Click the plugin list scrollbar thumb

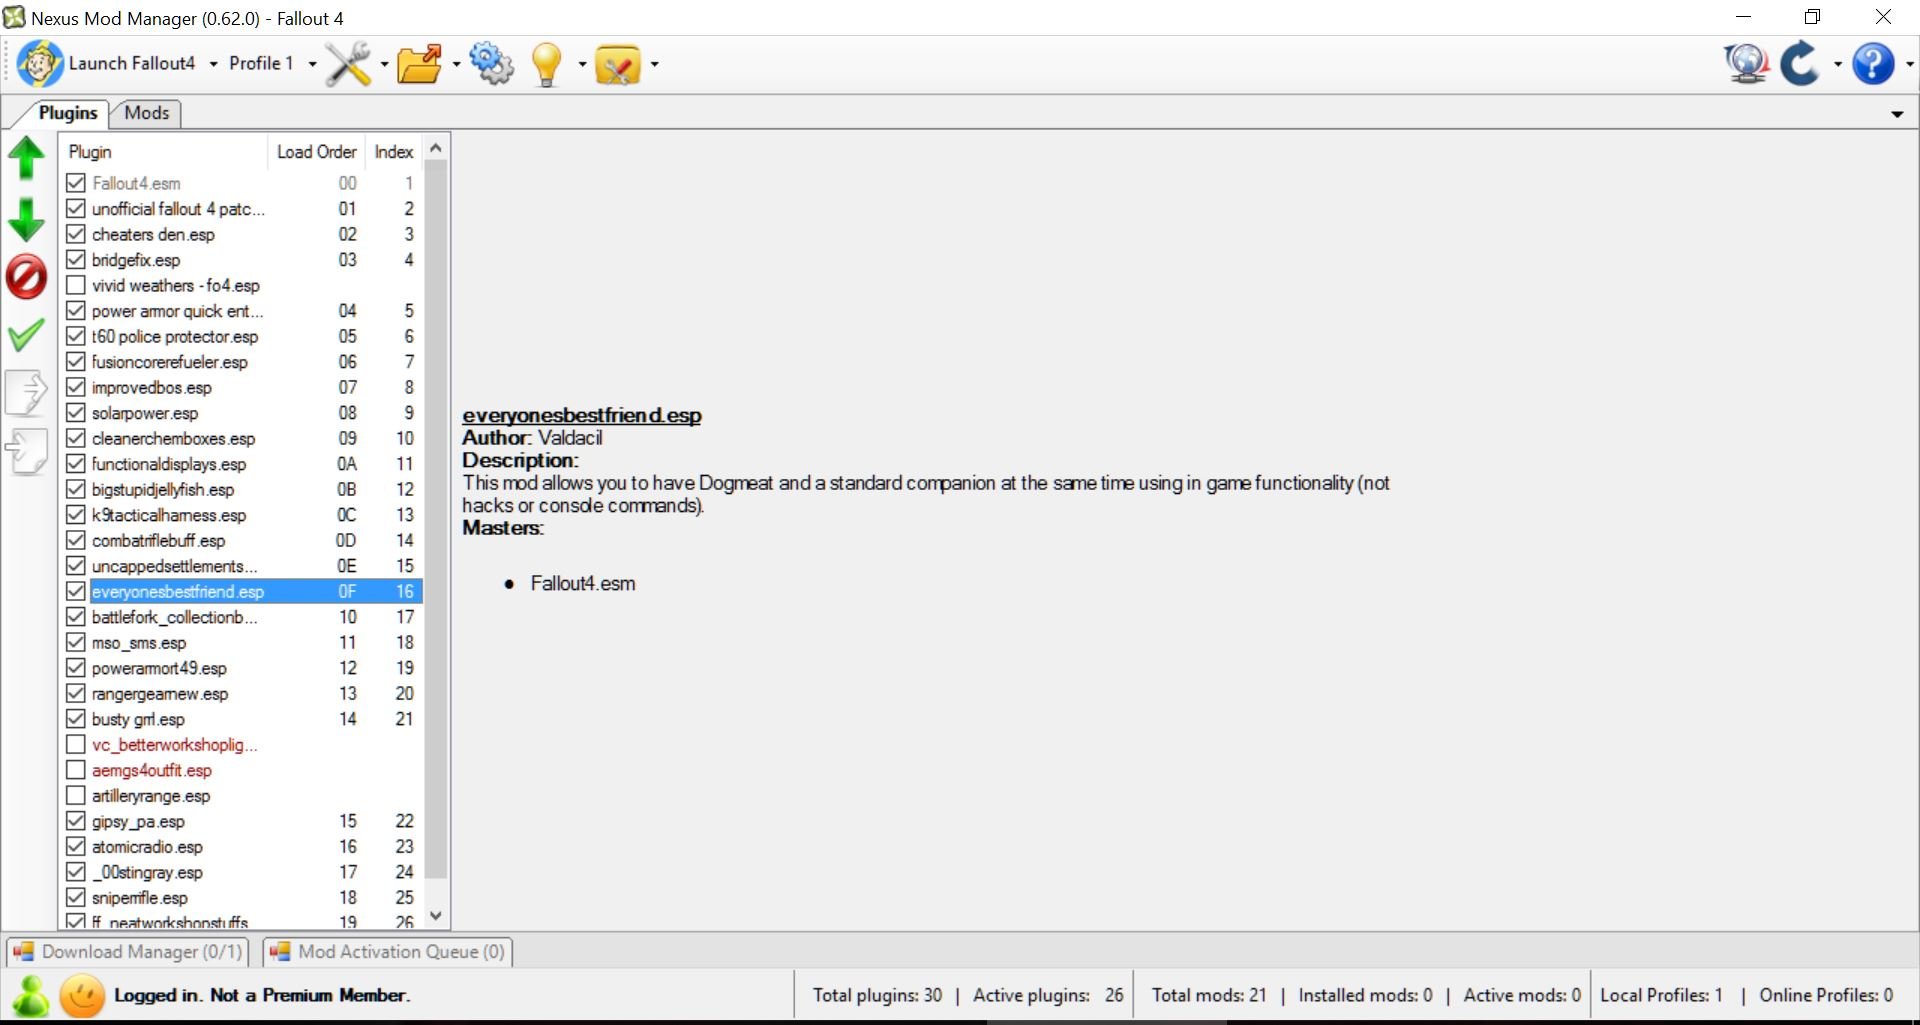(x=435, y=520)
